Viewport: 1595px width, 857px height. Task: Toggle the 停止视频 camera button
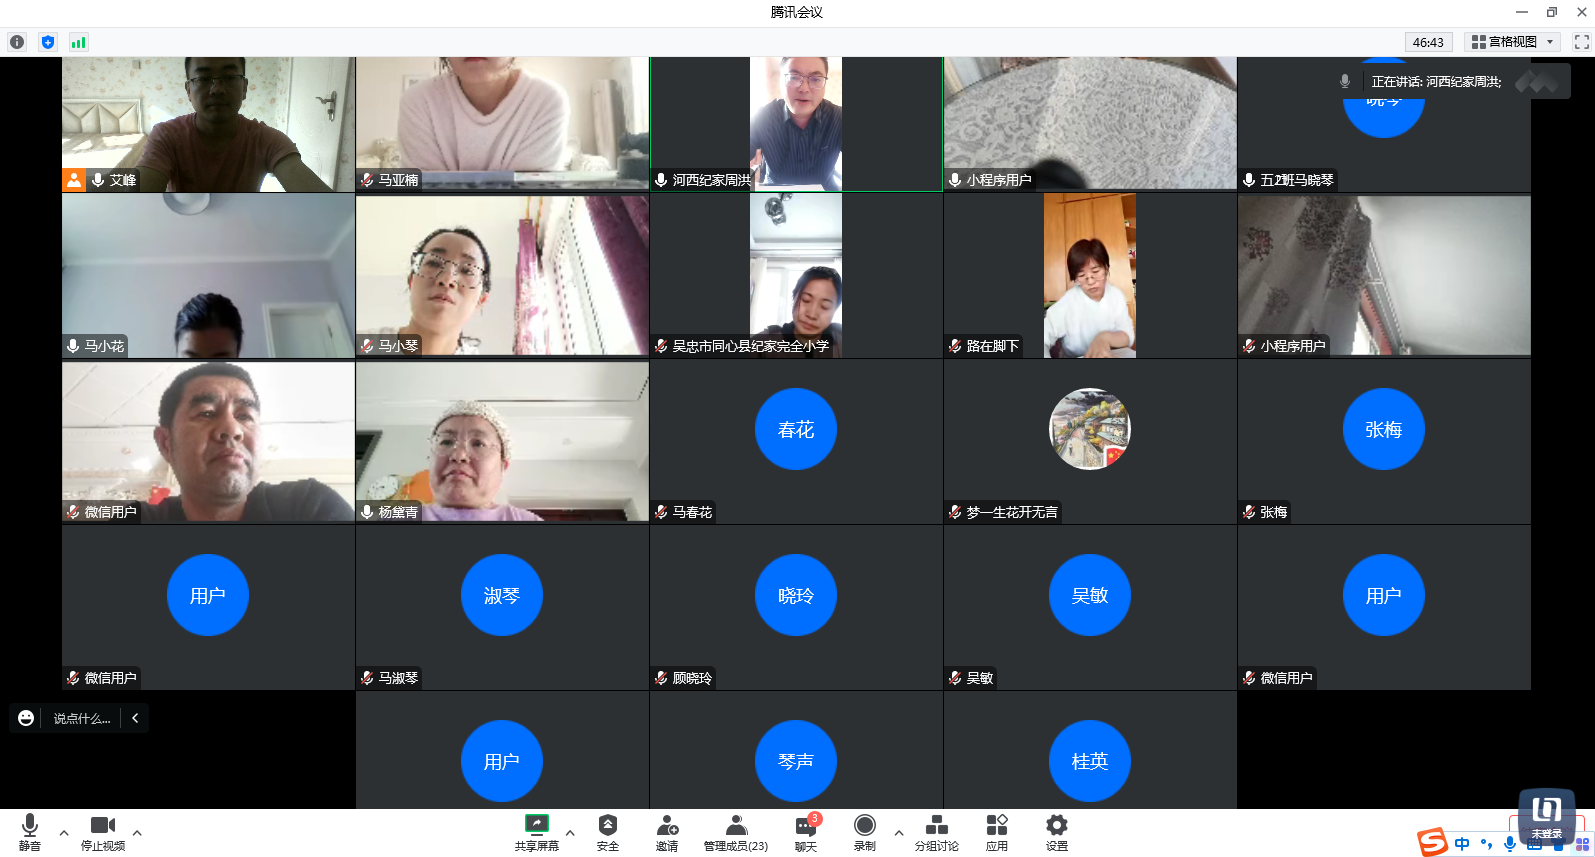(103, 832)
